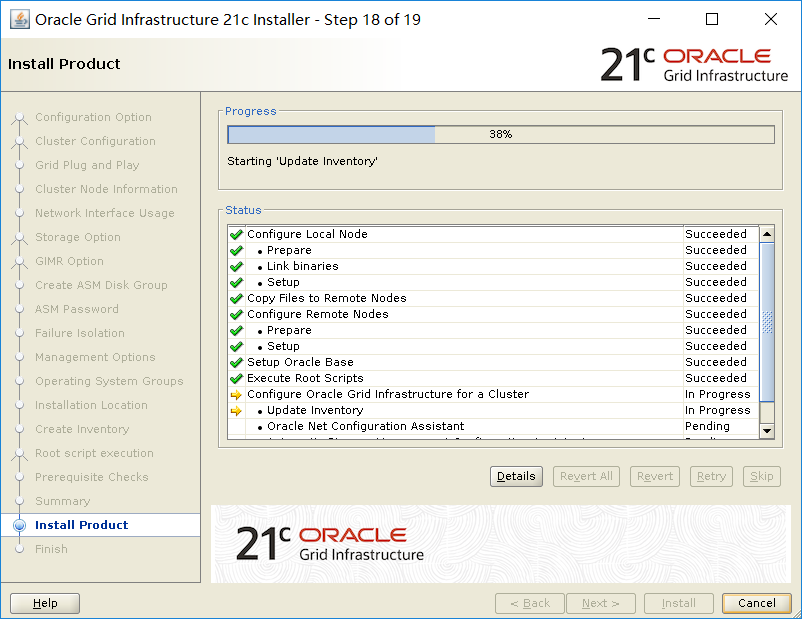Minimize the installer window

(x=654, y=19)
